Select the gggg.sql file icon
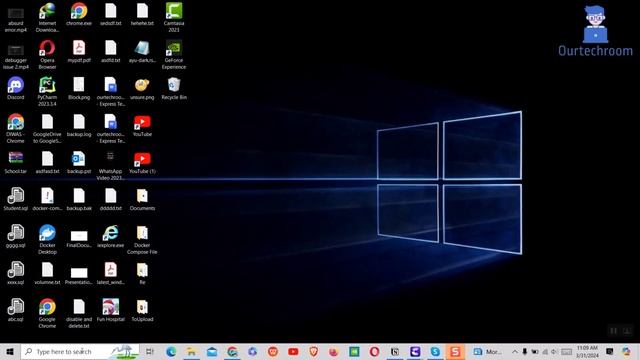Viewport: 640px width, 360px height. 16,236
